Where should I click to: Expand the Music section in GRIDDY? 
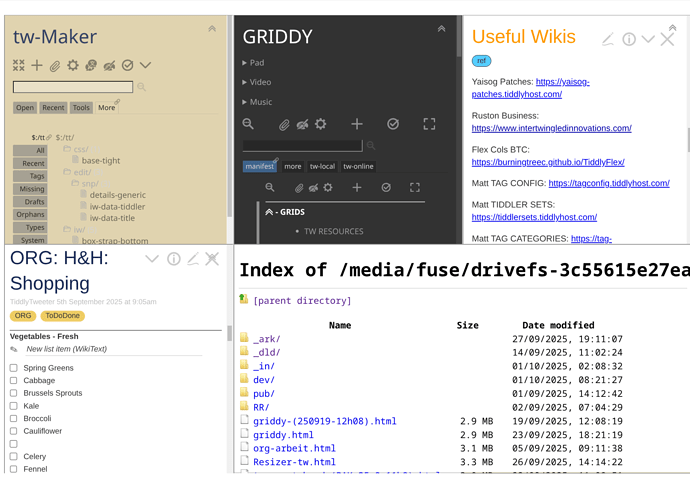[260, 102]
